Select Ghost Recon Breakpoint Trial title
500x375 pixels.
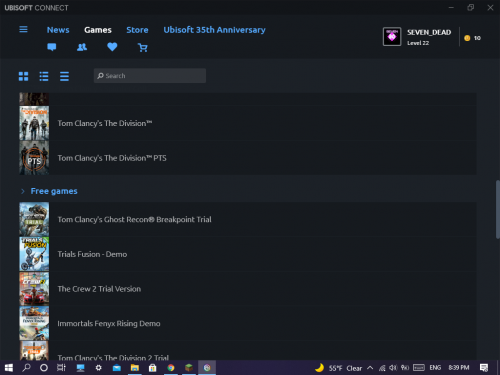pos(134,219)
